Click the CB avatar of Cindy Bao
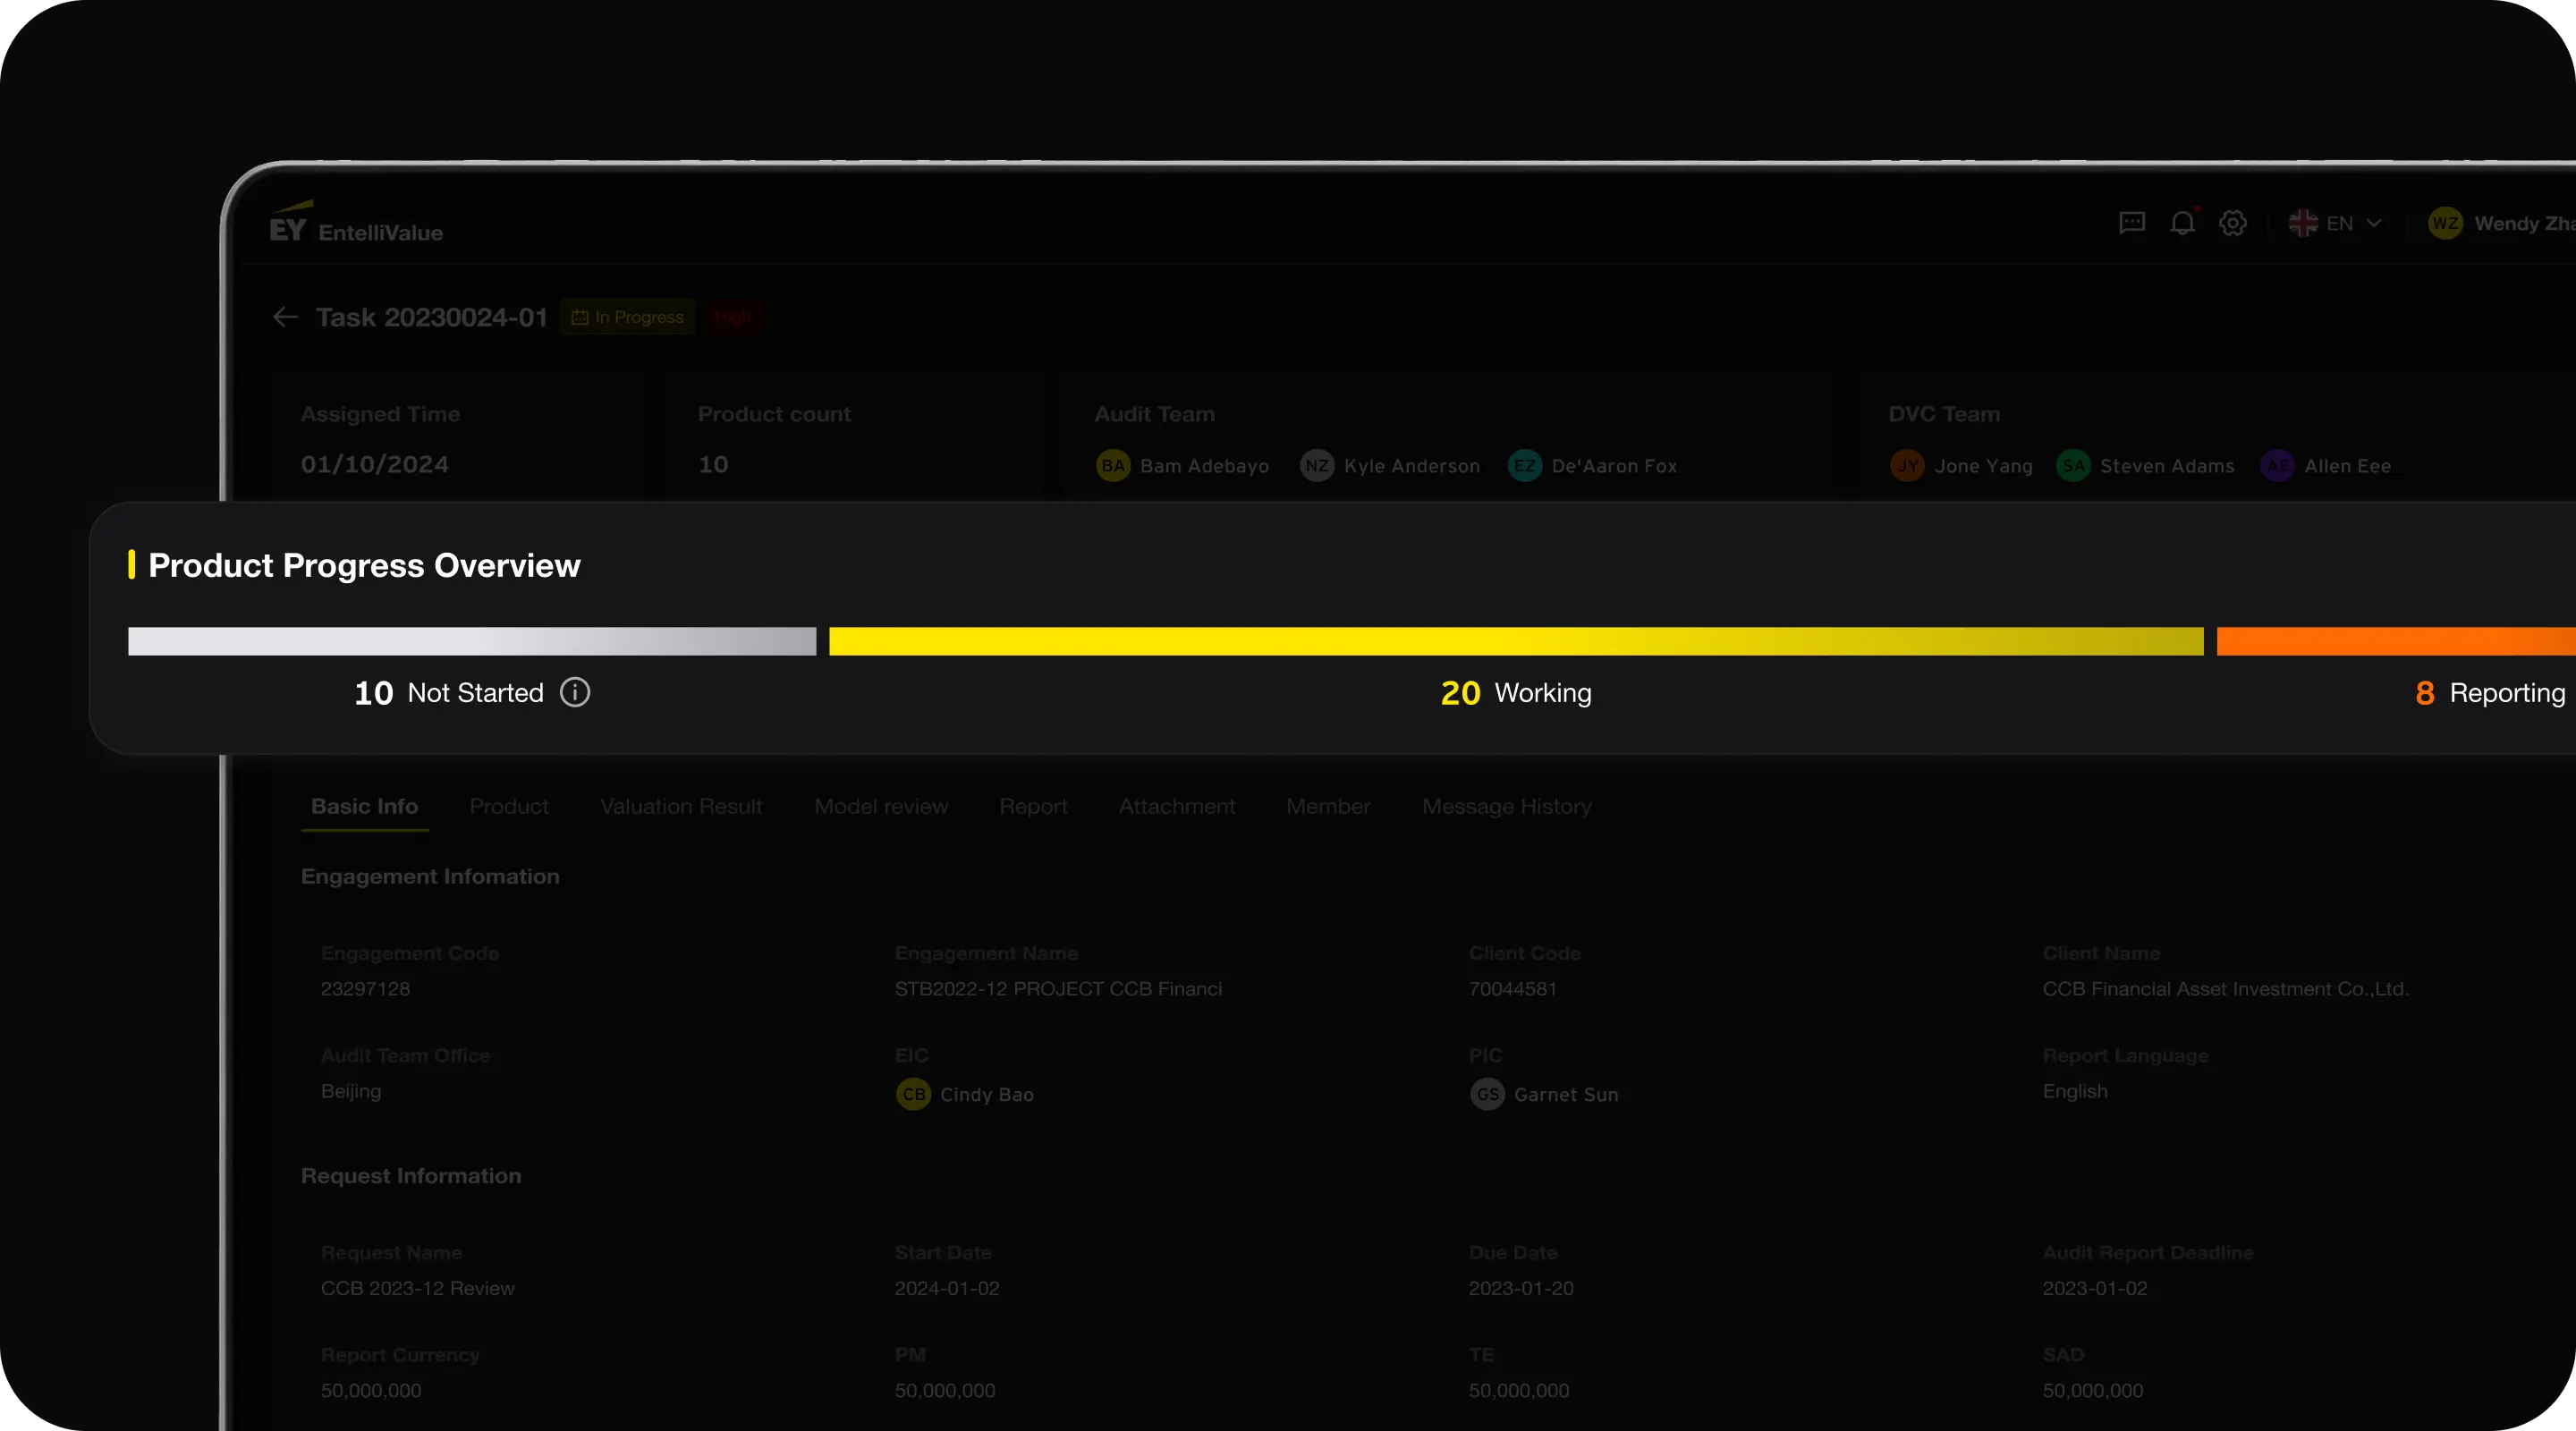The width and height of the screenshot is (2576, 1431). click(x=913, y=1094)
